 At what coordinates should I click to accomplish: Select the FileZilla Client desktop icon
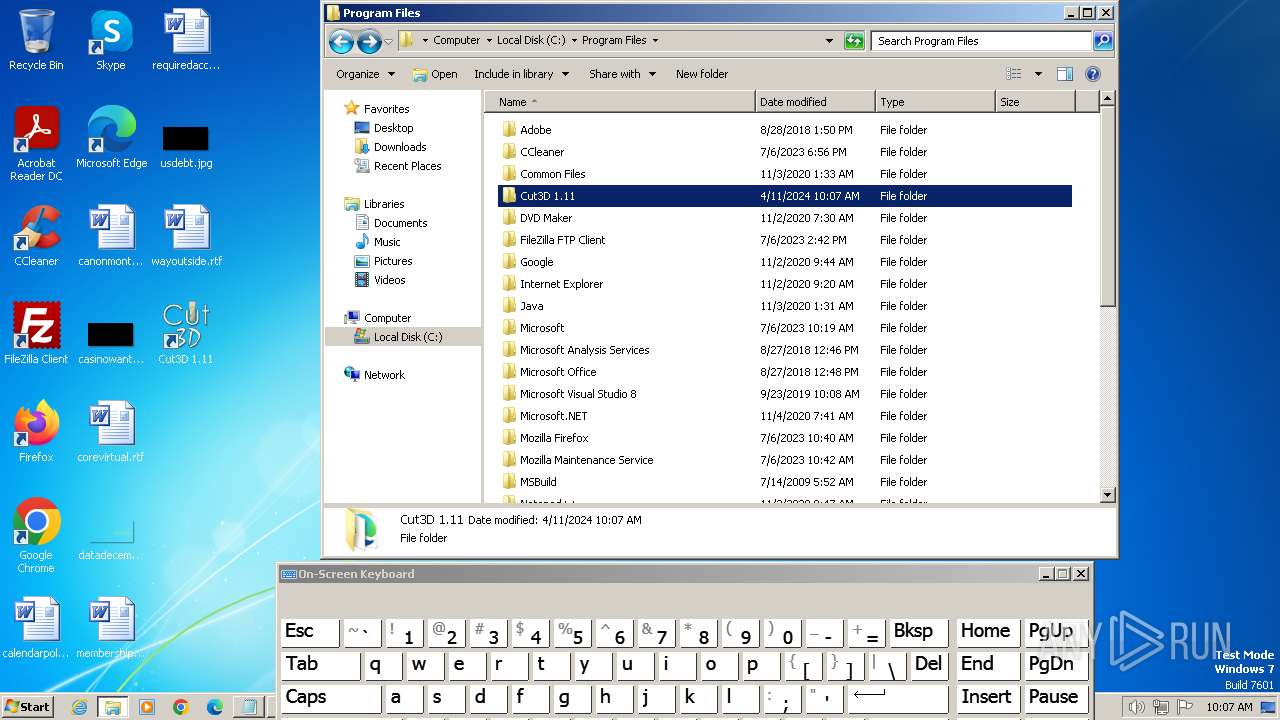[36, 334]
